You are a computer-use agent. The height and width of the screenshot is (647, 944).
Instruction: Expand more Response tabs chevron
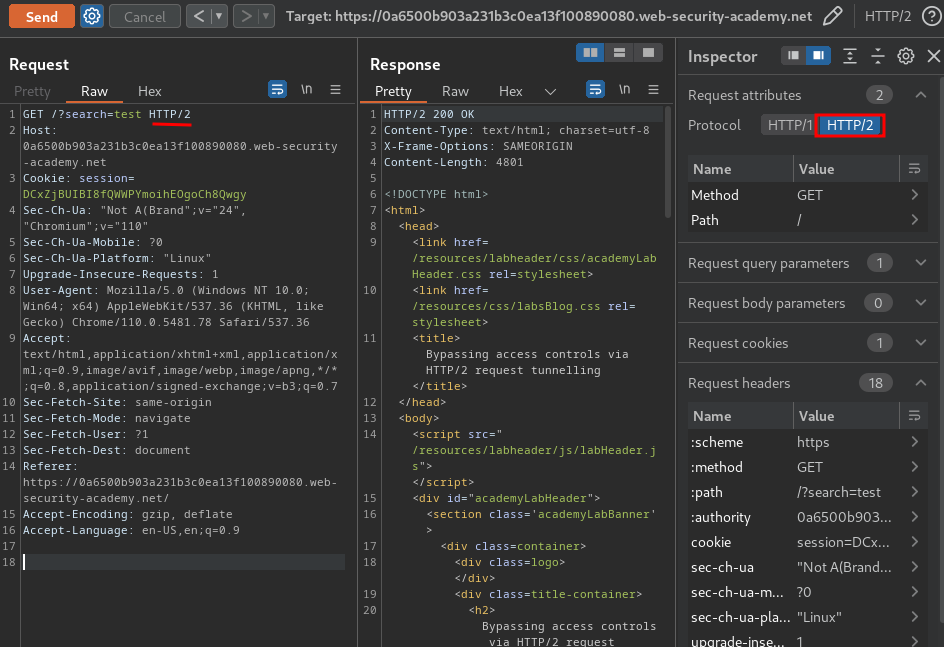click(550, 91)
